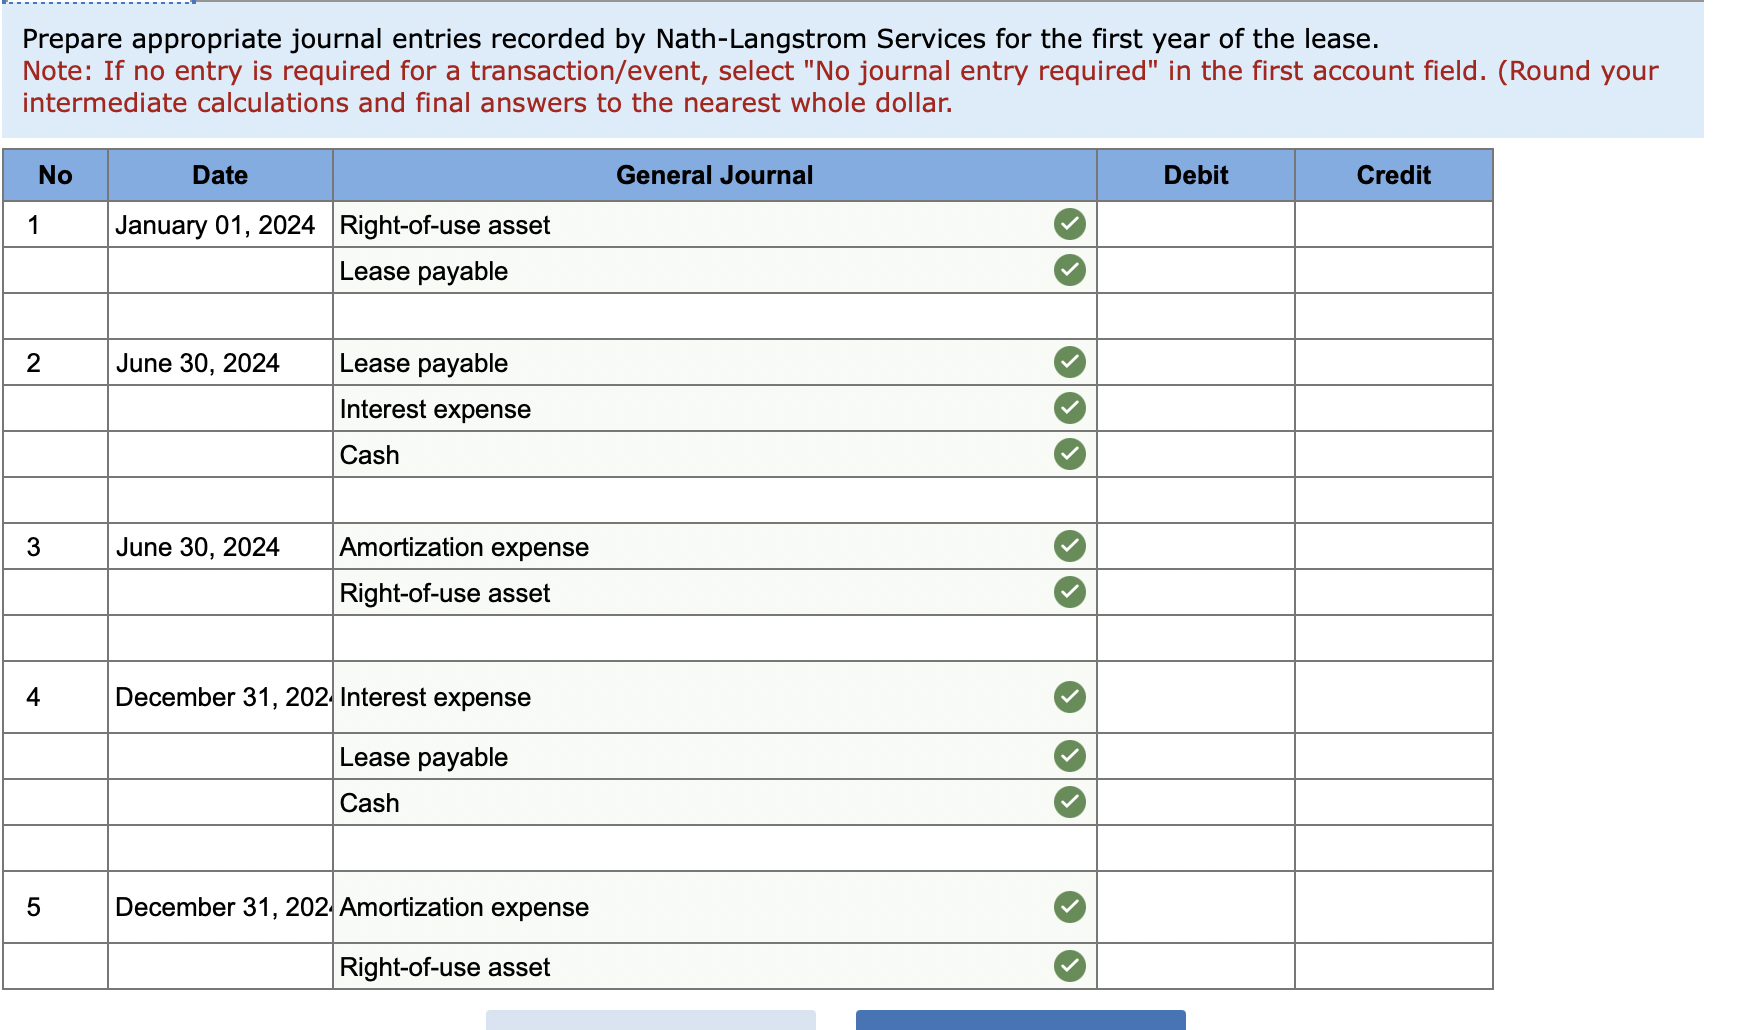
Task: Click checkmark beside entry 4 Interest expense
Action: [x=1069, y=697]
